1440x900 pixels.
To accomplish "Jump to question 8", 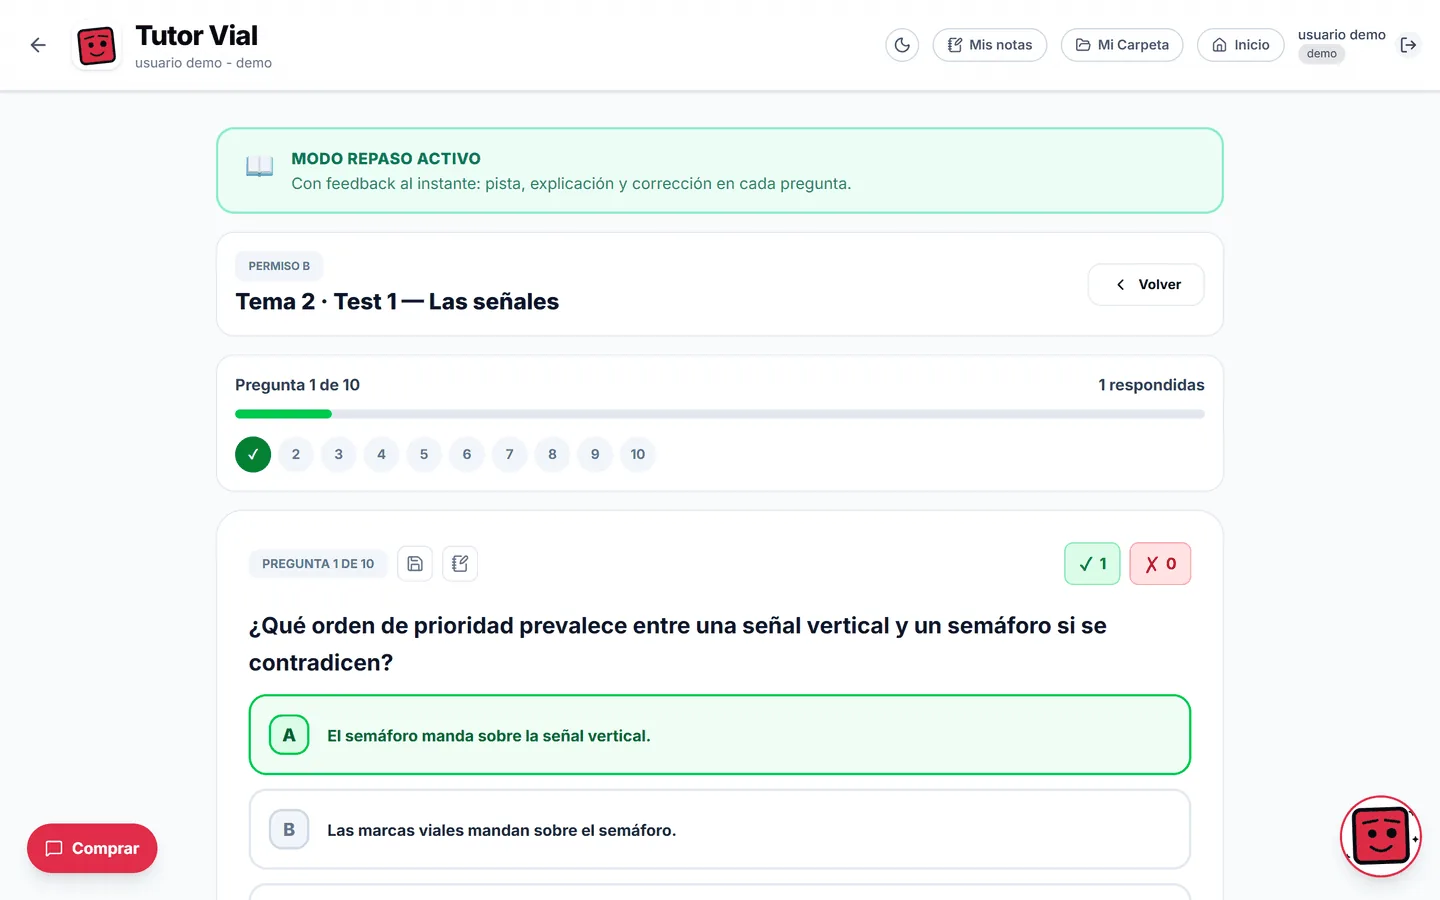I will click(x=552, y=454).
